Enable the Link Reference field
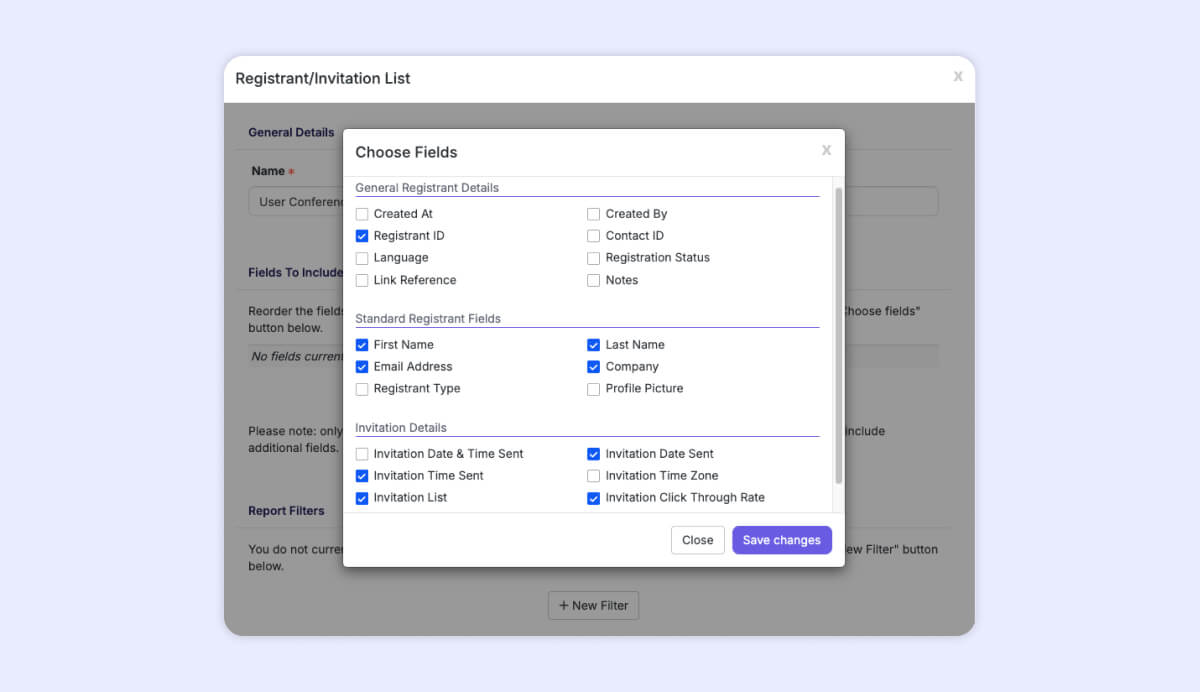The width and height of the screenshot is (1200, 692). click(x=362, y=280)
